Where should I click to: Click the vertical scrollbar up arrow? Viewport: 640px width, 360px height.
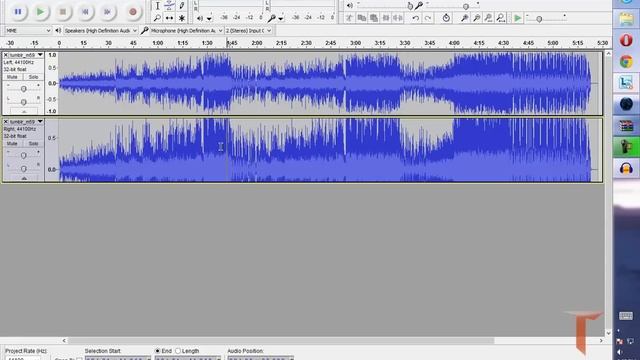pyautogui.click(x=609, y=53)
